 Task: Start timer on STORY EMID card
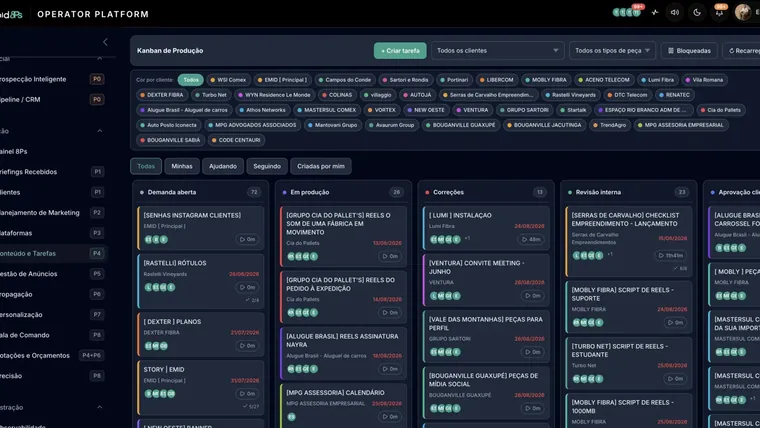(247, 394)
